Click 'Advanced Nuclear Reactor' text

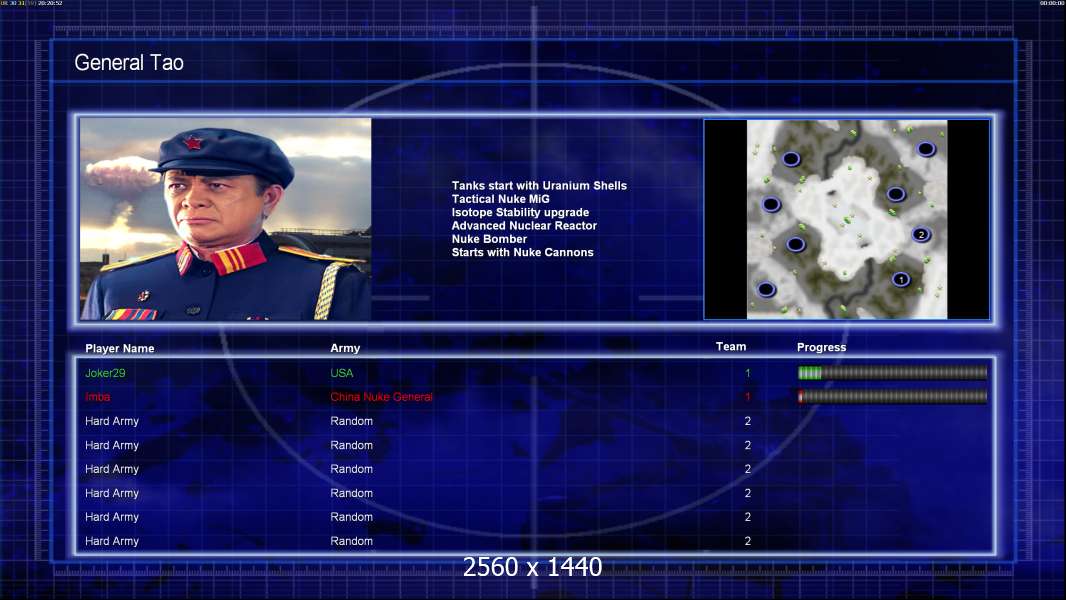(524, 226)
